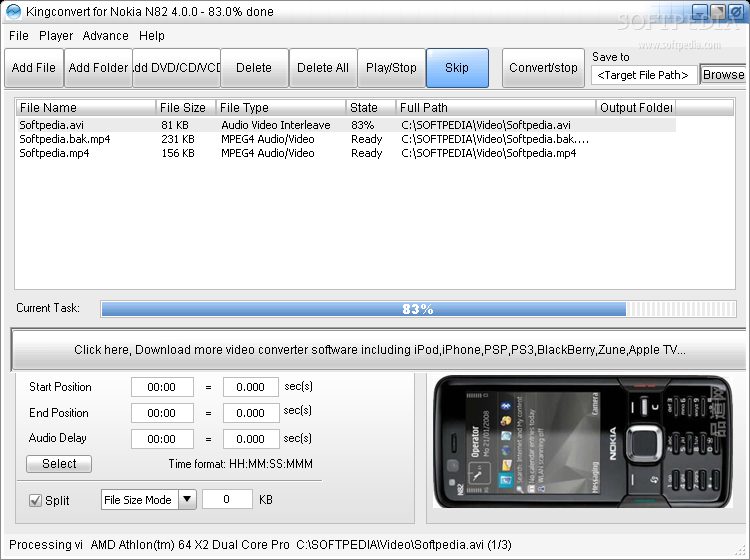The image size is (750, 560).
Task: Click the Start Position time field
Action: (x=162, y=387)
